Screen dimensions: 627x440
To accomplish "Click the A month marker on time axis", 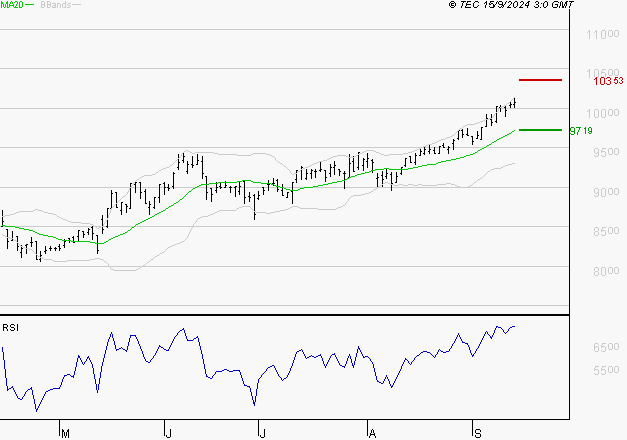I will point(372,433).
